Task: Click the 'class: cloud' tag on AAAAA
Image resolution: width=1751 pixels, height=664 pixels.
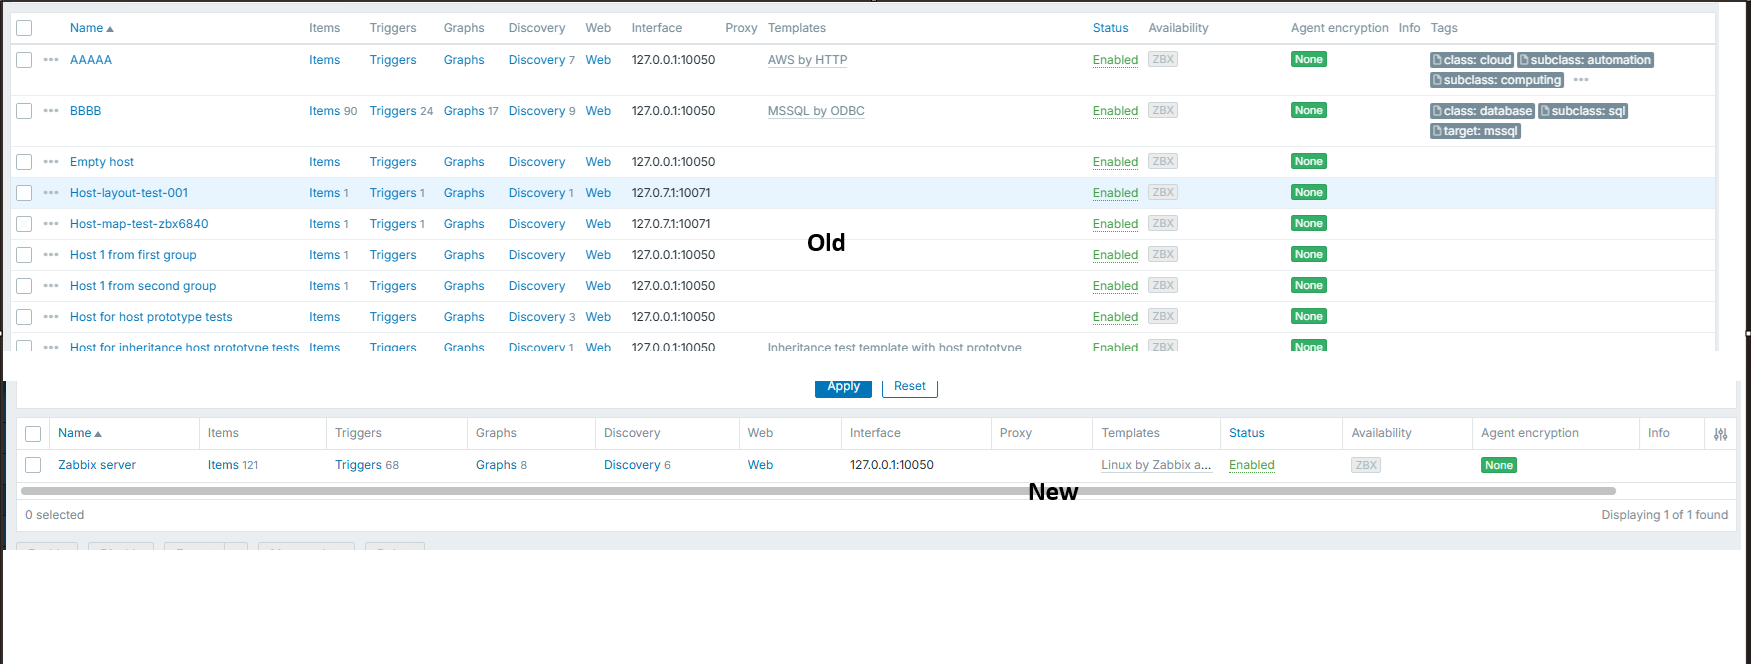Action: click(x=1471, y=60)
